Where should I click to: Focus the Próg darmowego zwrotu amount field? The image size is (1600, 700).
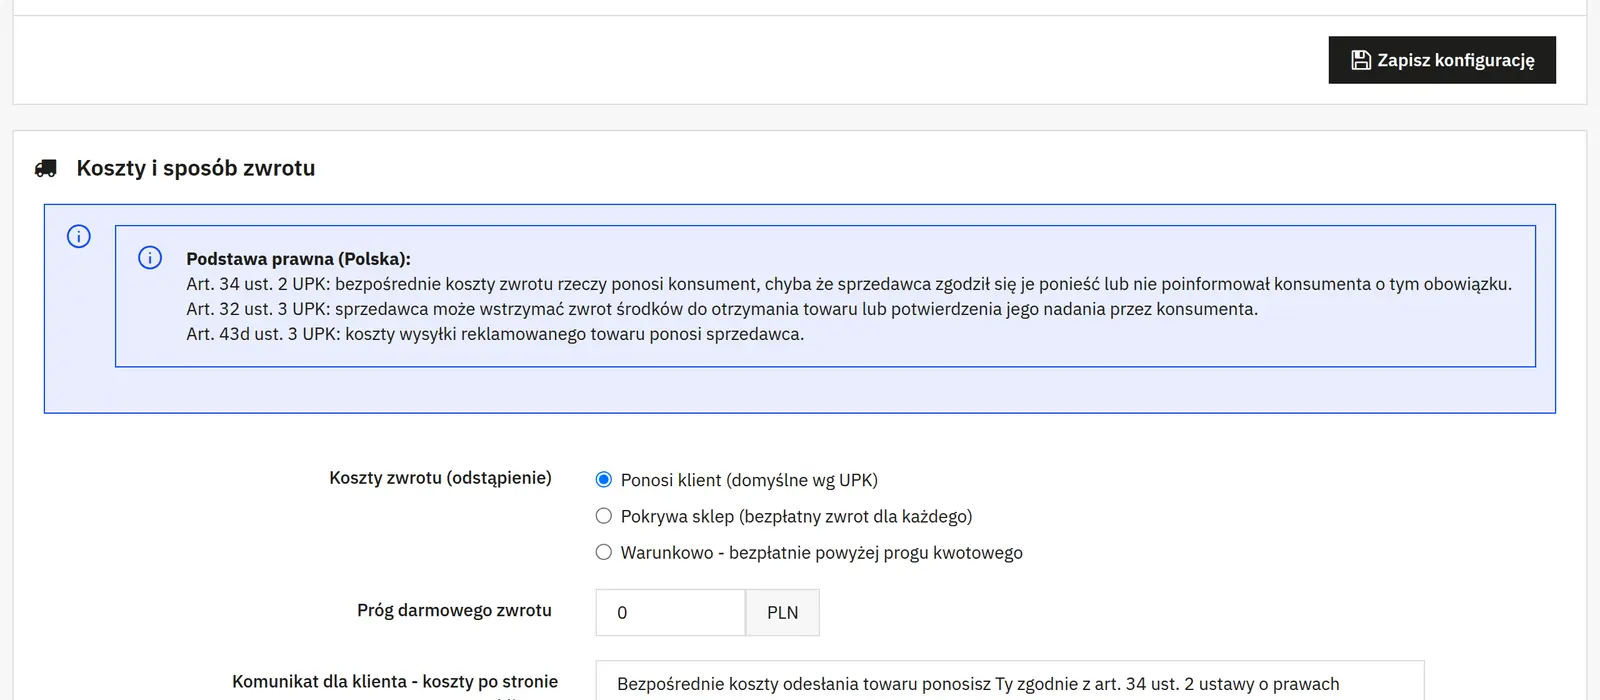pyautogui.click(x=670, y=613)
